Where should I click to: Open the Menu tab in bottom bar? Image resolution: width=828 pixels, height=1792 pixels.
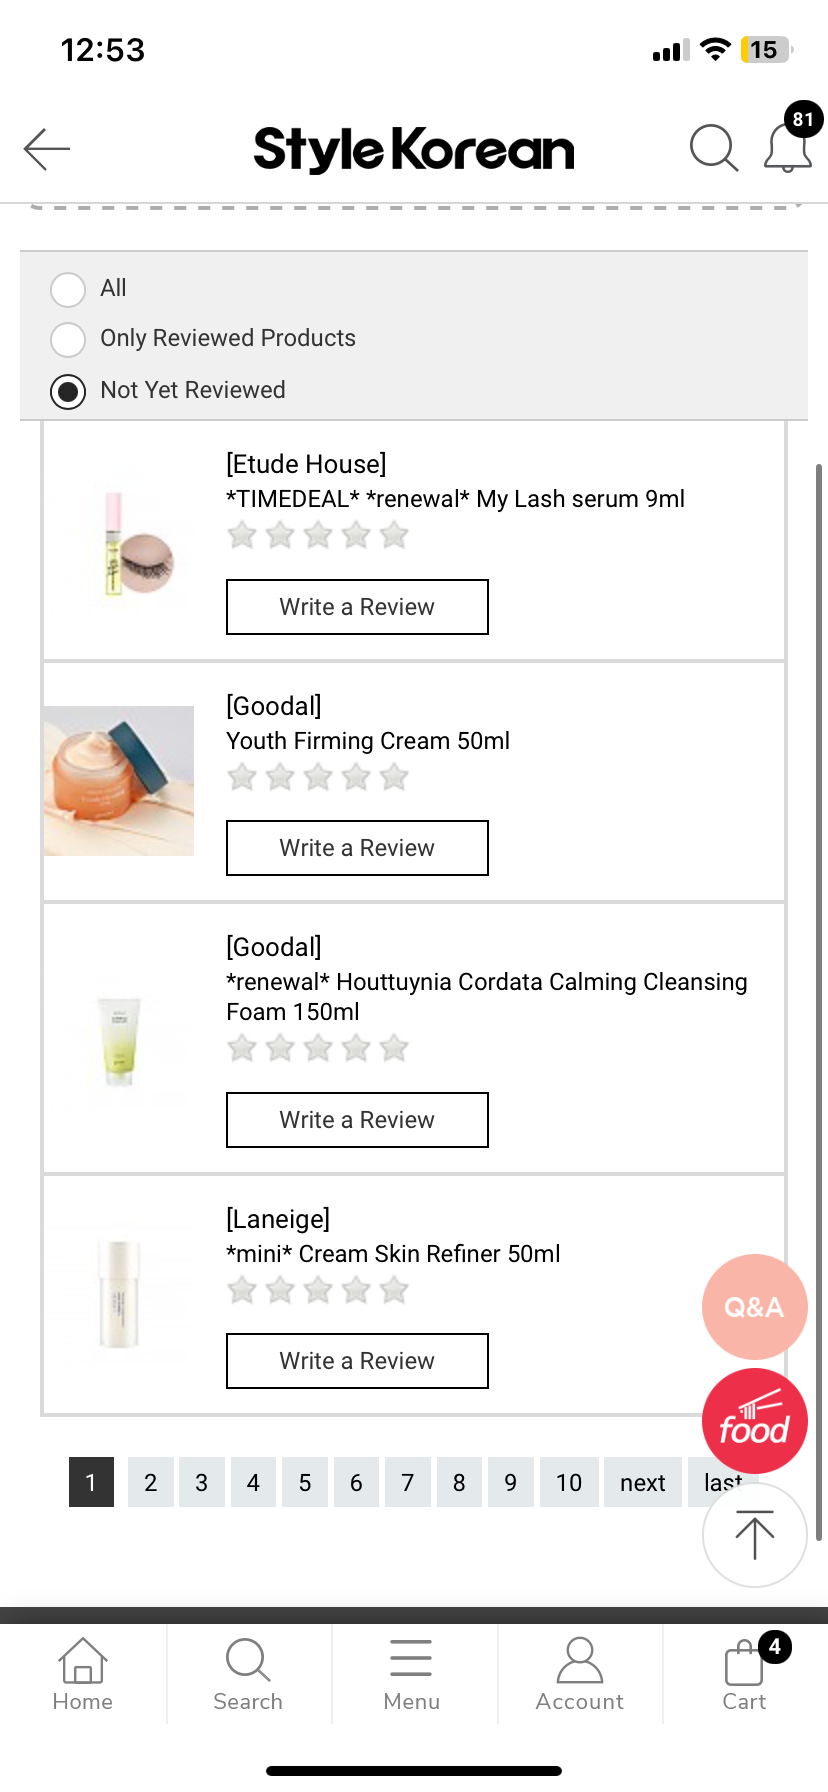[411, 1674]
